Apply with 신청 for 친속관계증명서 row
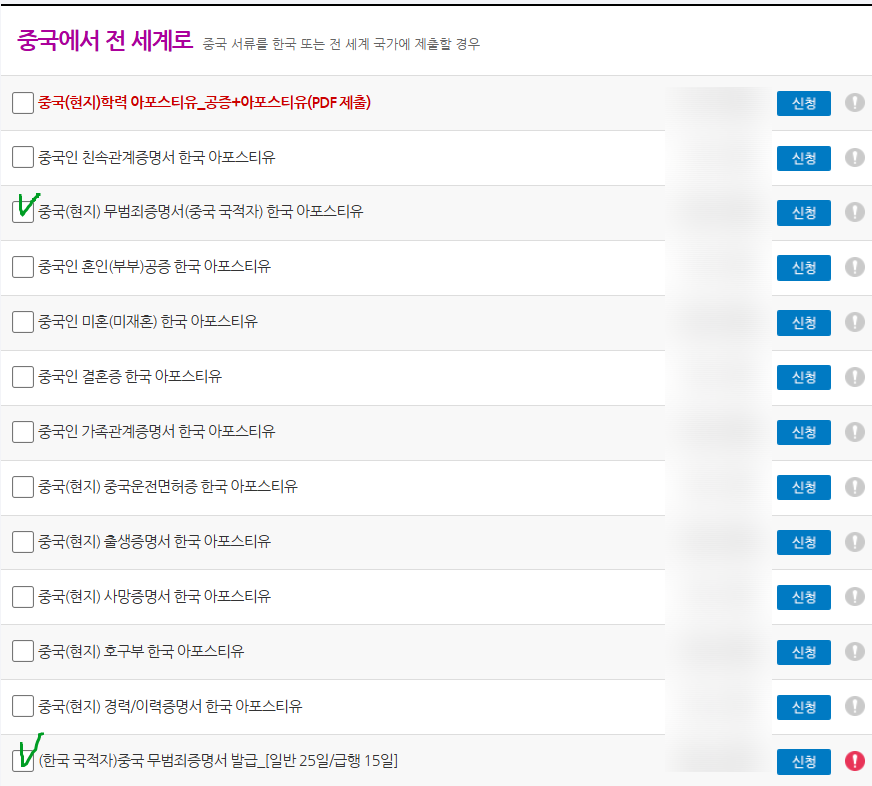The width and height of the screenshot is (872, 786). click(x=804, y=159)
